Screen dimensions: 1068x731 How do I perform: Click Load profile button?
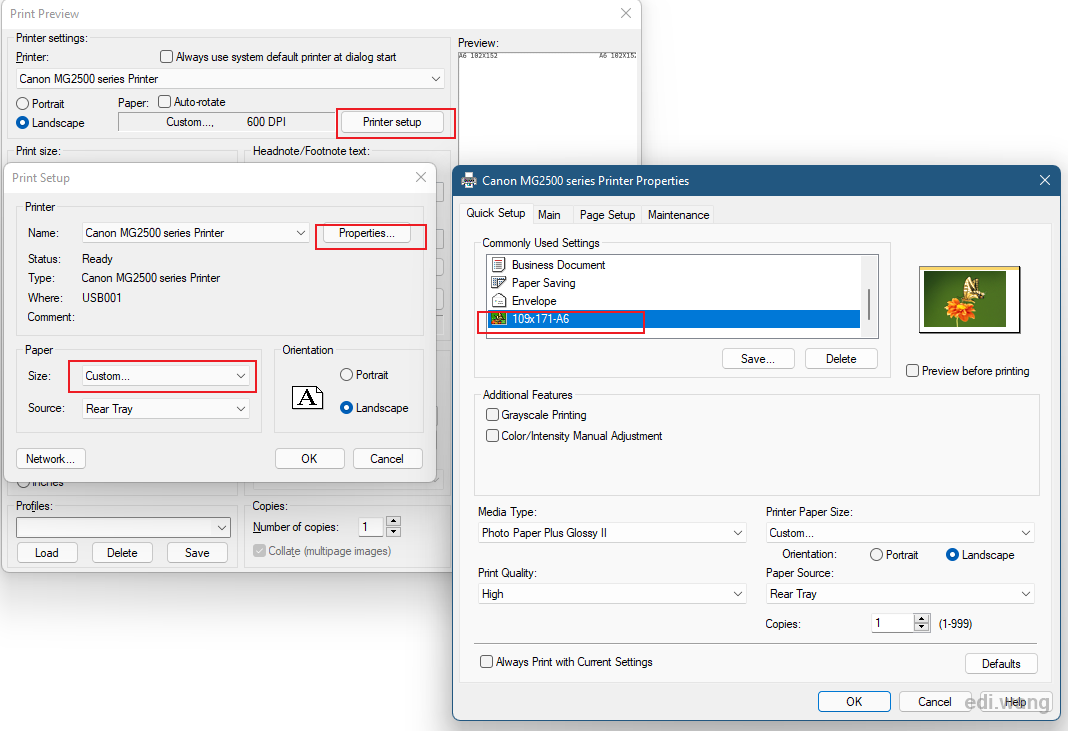46,553
